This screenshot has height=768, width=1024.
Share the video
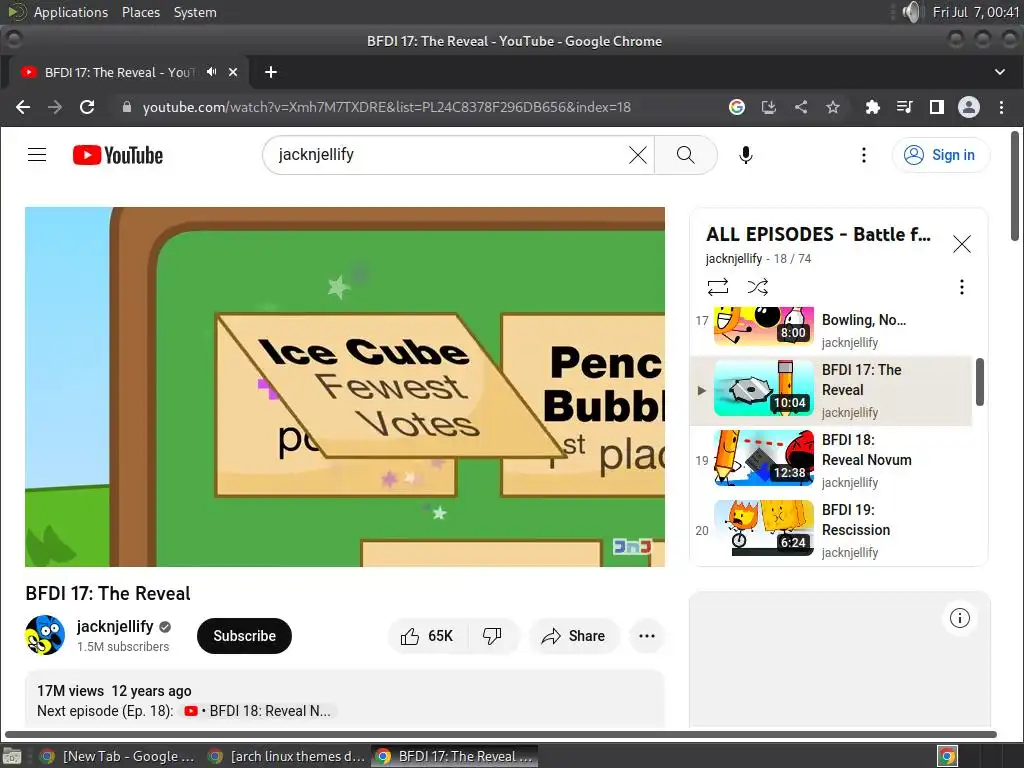(x=573, y=636)
